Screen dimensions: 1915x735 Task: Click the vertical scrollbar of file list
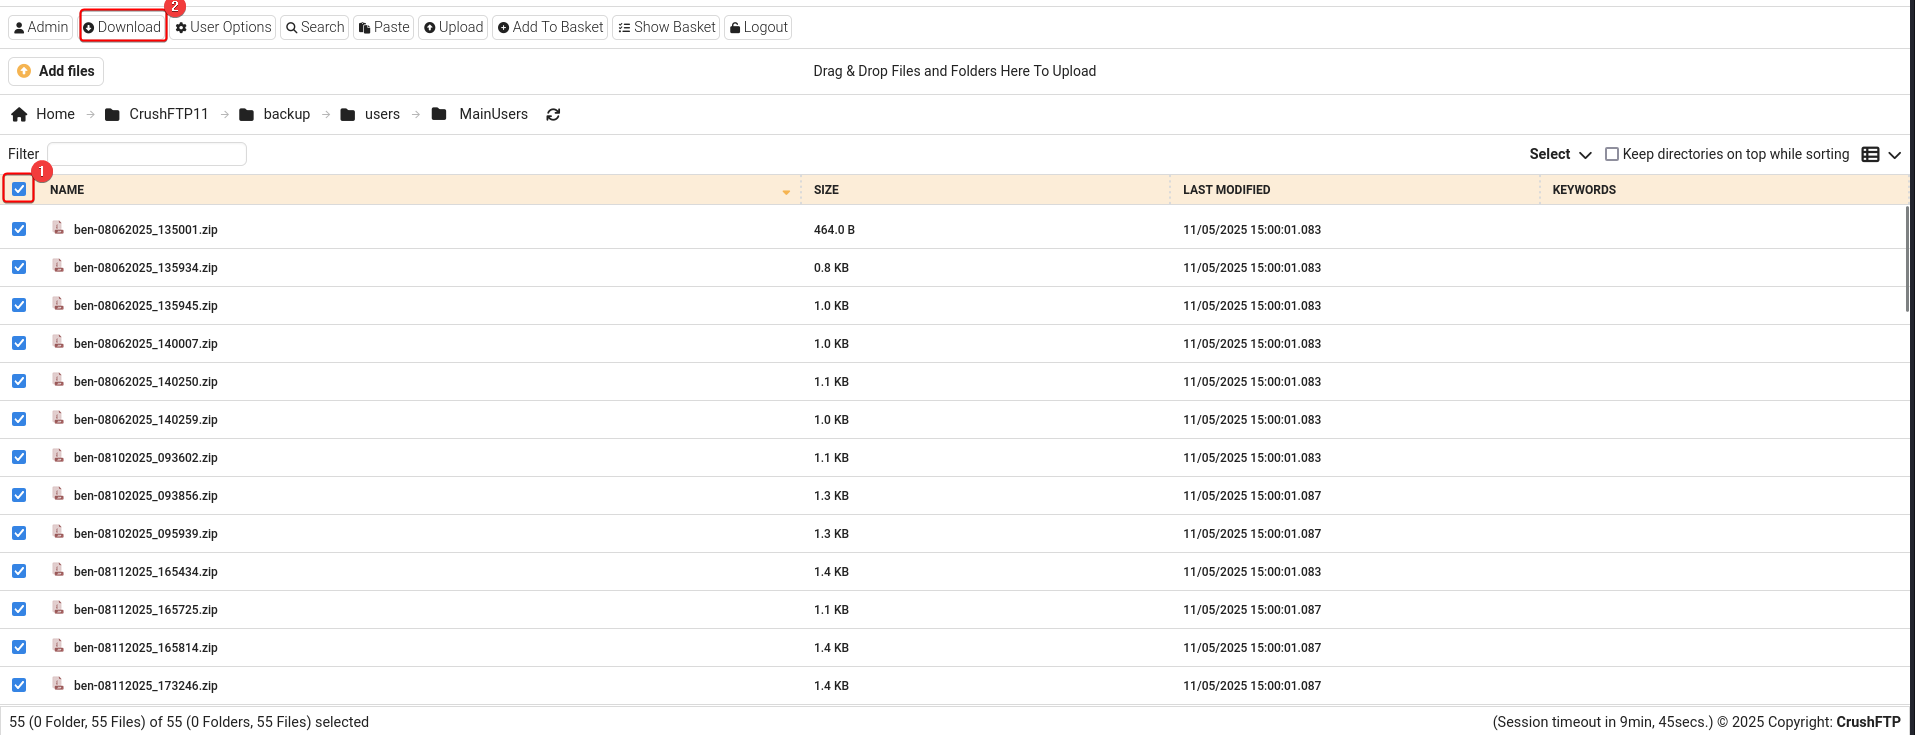[x=1908, y=260]
